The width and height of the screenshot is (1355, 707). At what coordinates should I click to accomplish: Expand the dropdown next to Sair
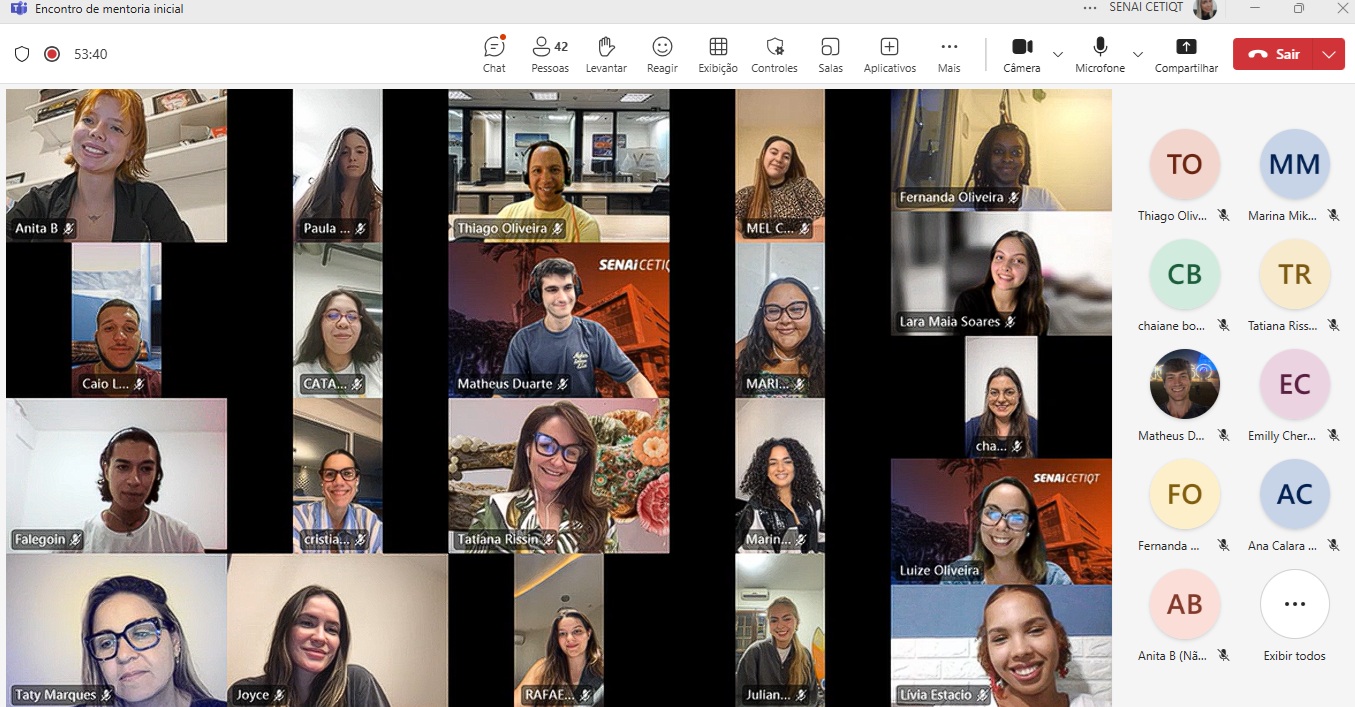click(1329, 54)
